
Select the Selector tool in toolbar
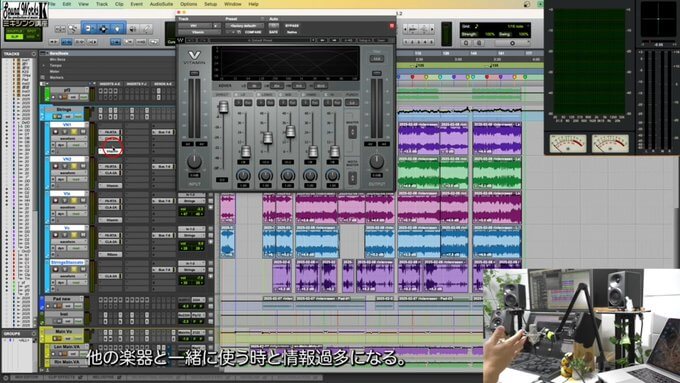tap(103, 29)
